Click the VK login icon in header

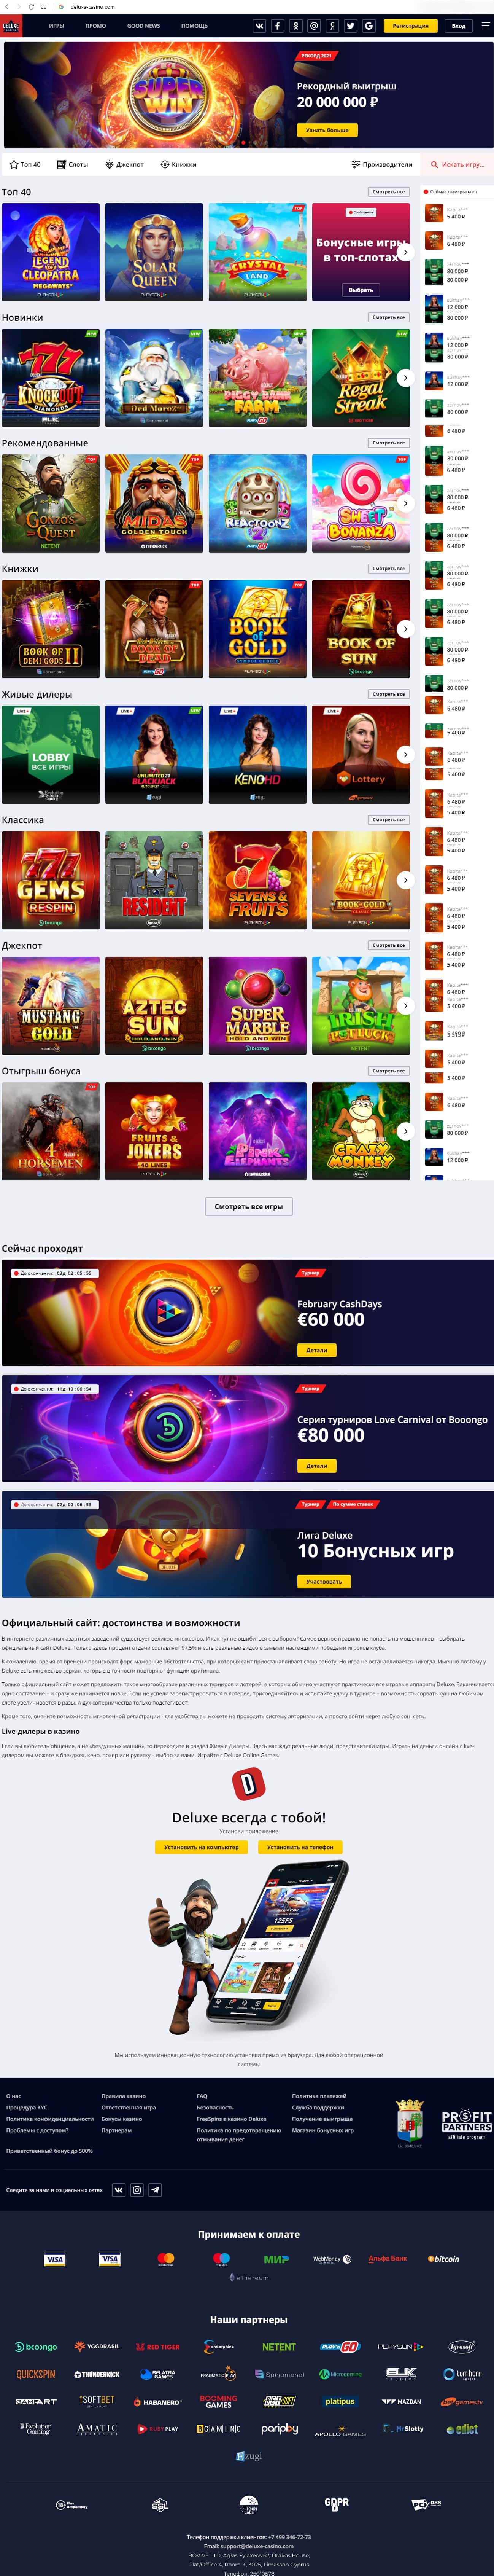click(260, 26)
